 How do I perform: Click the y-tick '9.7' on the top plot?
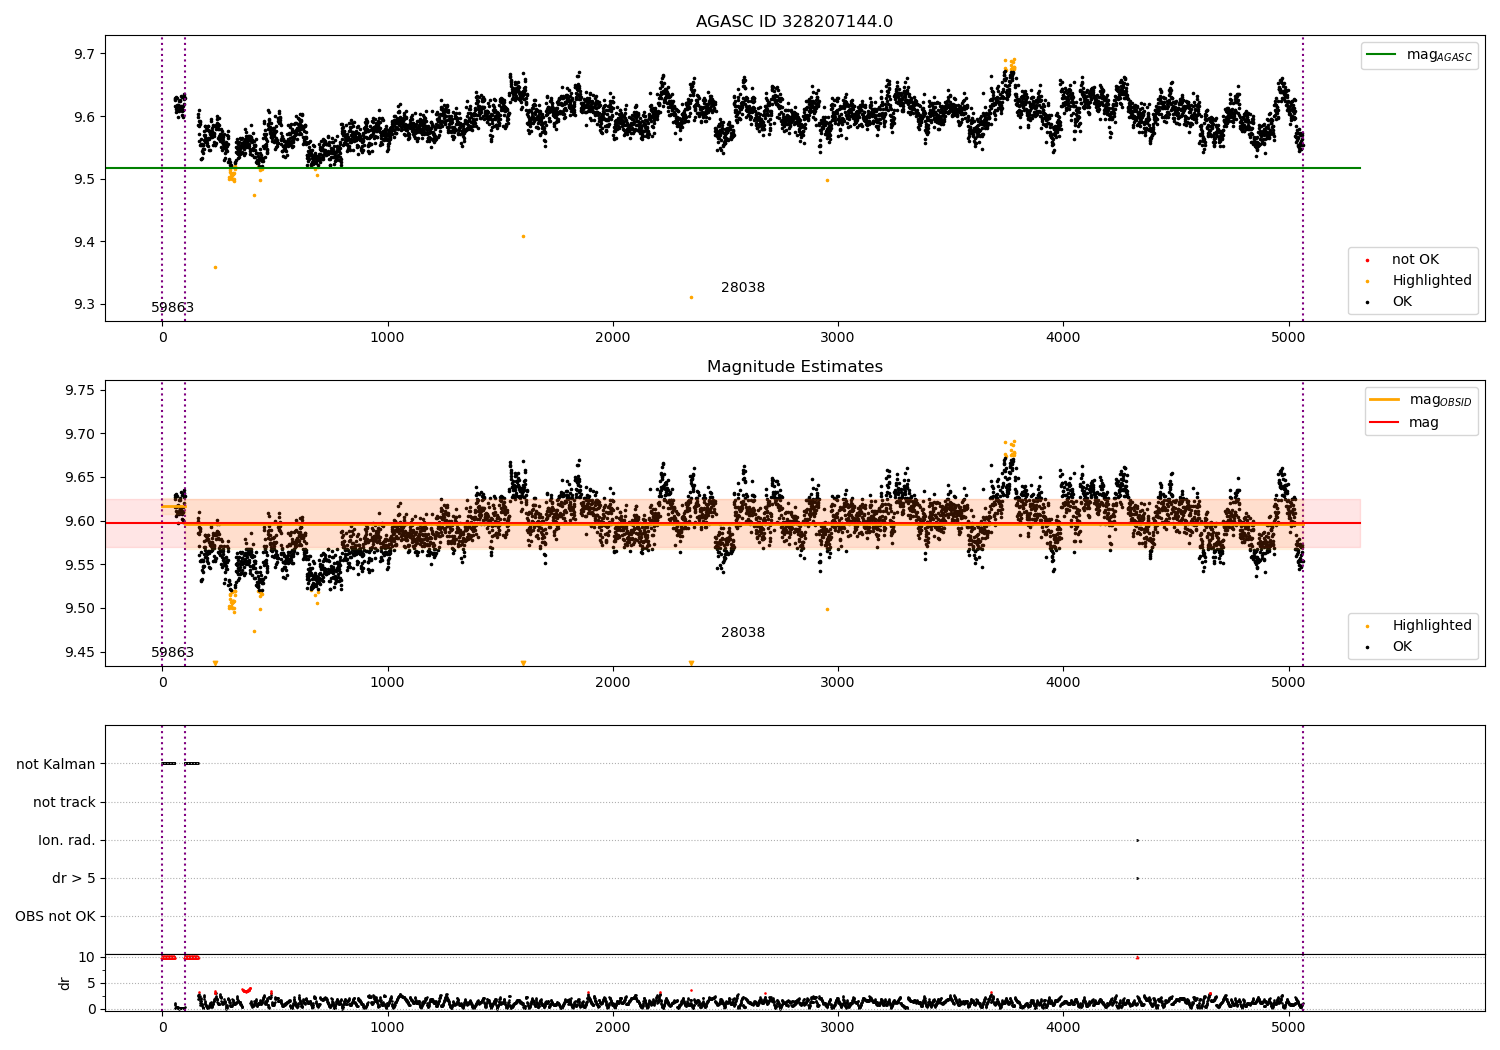click(x=85, y=54)
